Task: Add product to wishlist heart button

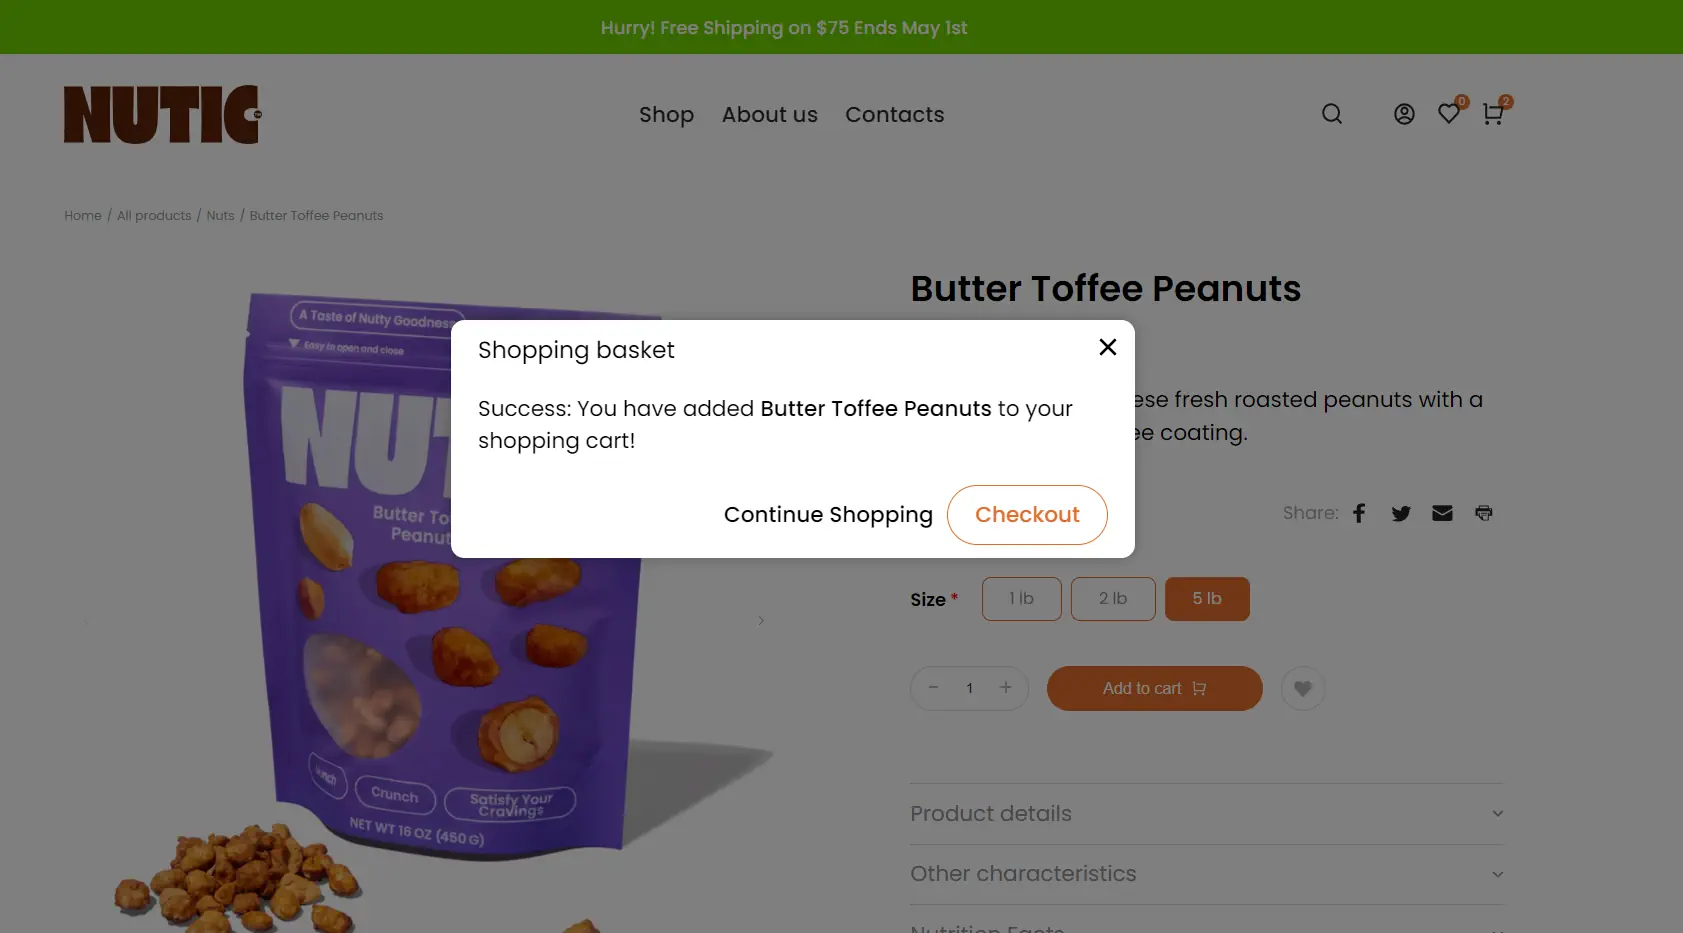Action: point(1302,688)
